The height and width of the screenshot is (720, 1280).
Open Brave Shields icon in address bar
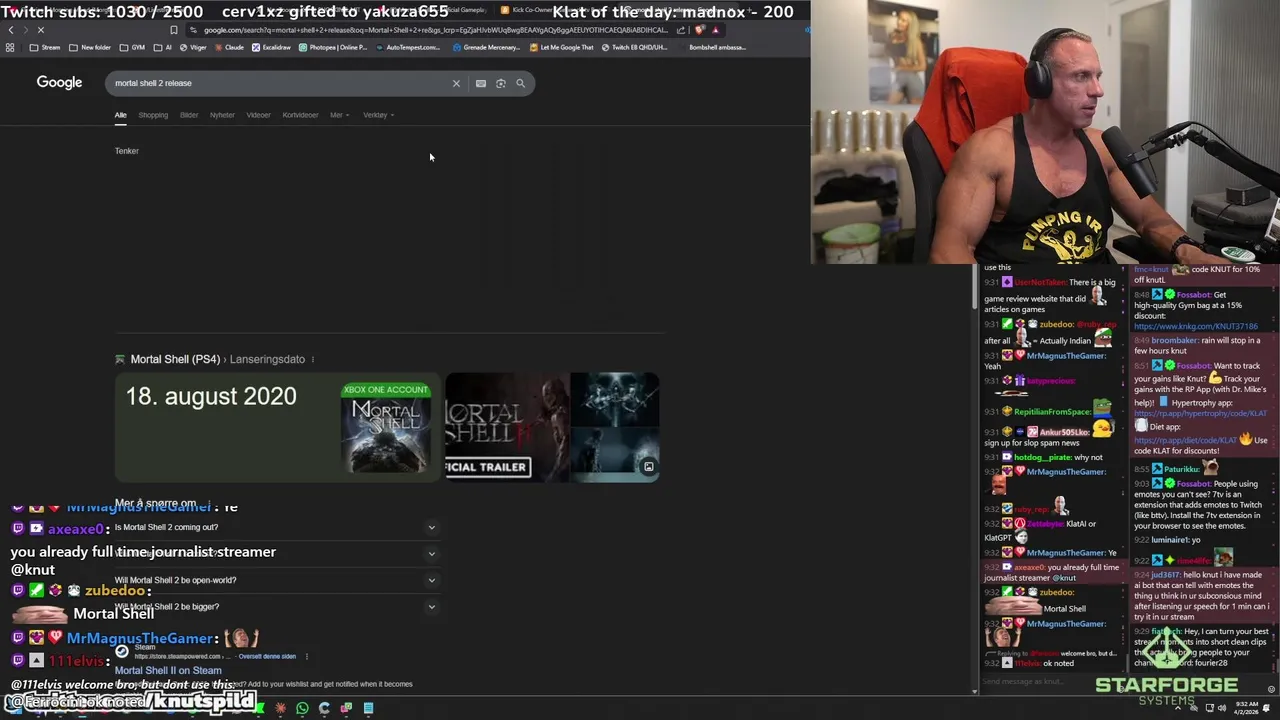click(x=700, y=30)
